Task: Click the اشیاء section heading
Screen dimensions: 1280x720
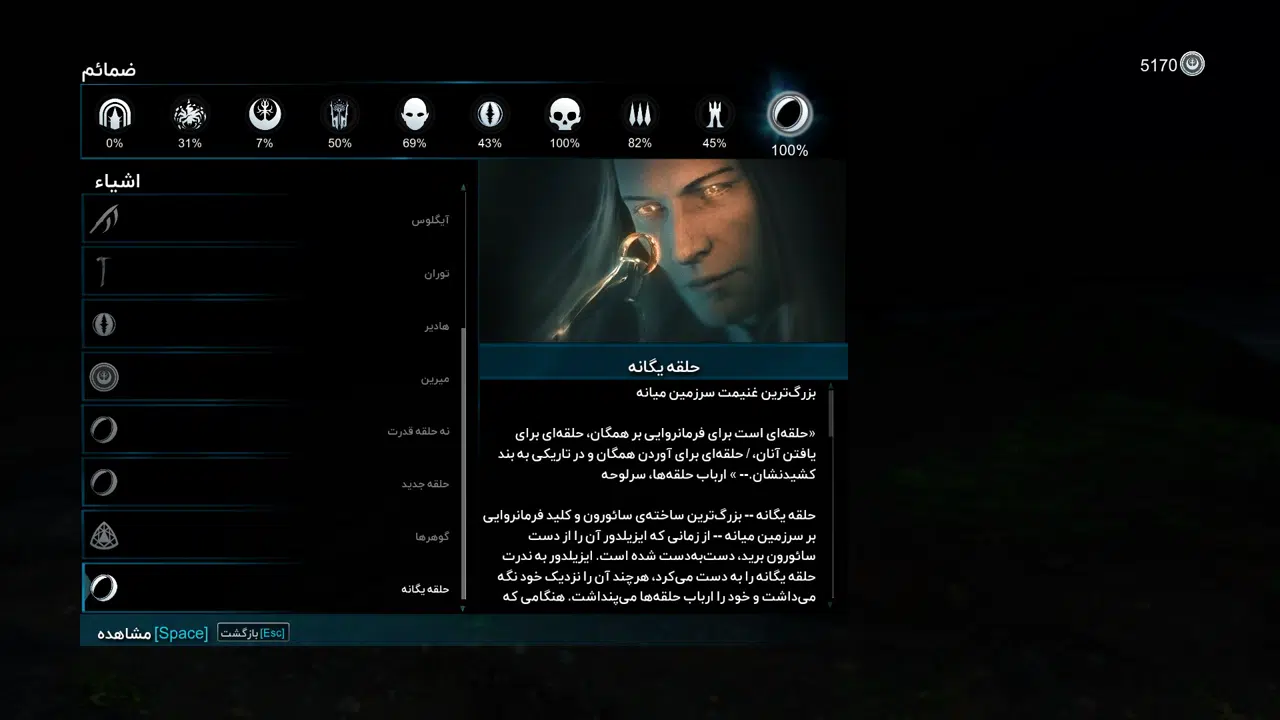Action: [x=118, y=181]
